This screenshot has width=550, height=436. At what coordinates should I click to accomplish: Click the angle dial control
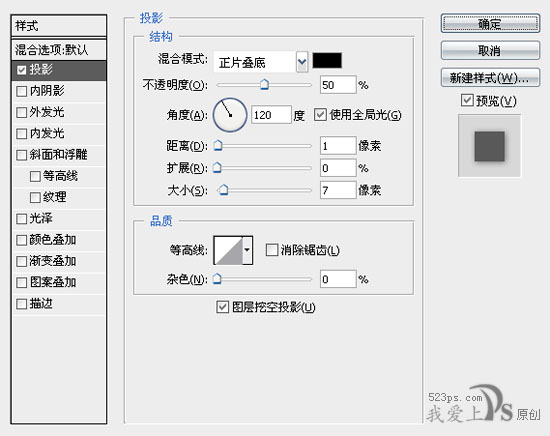230,115
